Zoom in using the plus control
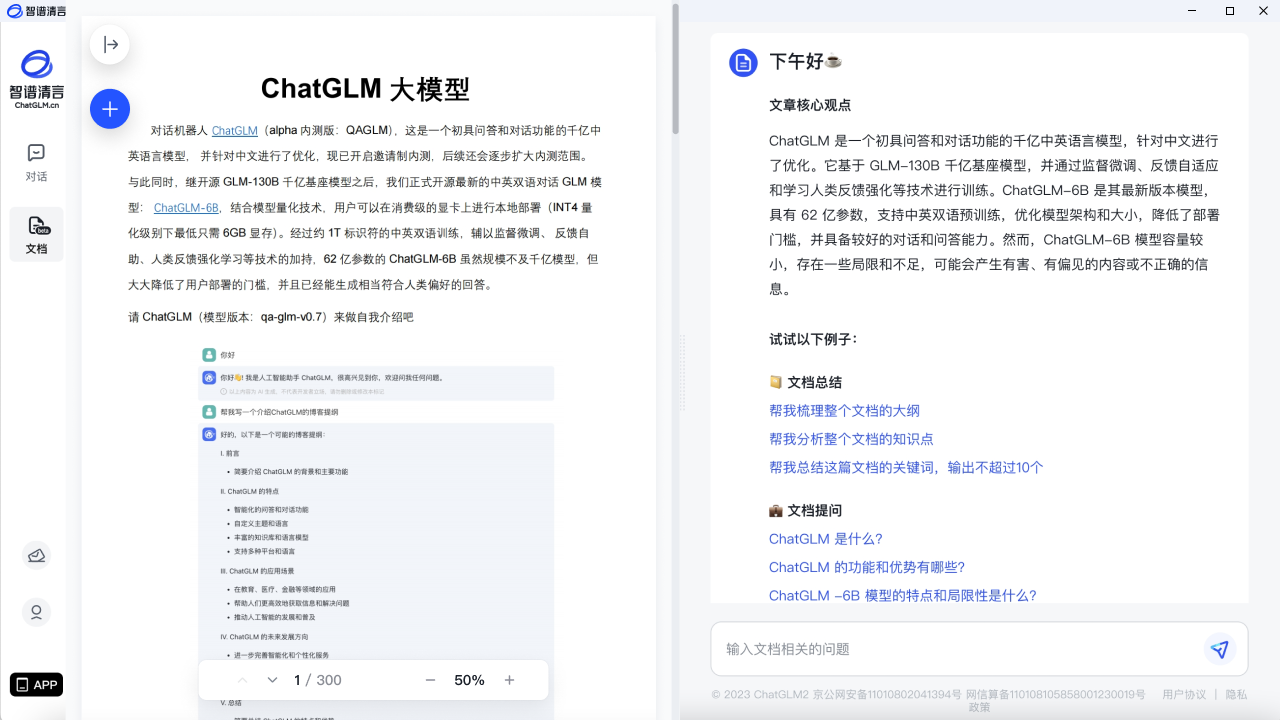1280x720 pixels. pos(509,679)
